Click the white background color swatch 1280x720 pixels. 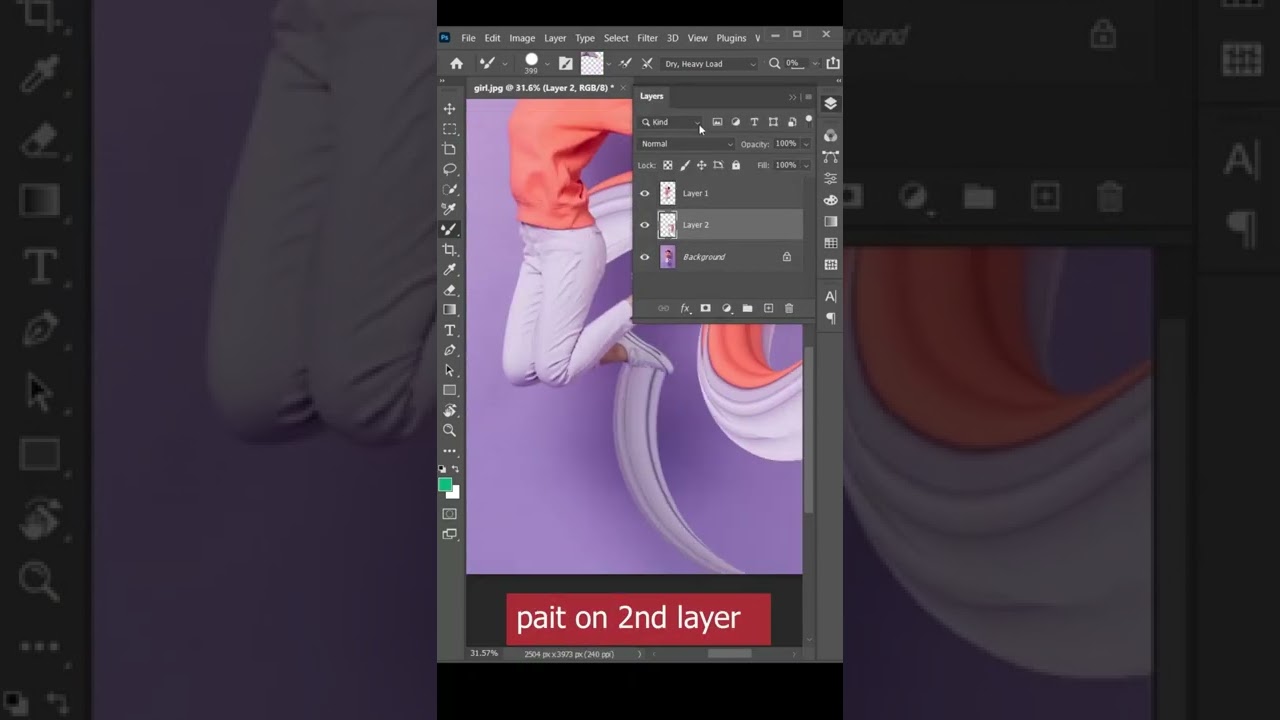(x=456, y=494)
